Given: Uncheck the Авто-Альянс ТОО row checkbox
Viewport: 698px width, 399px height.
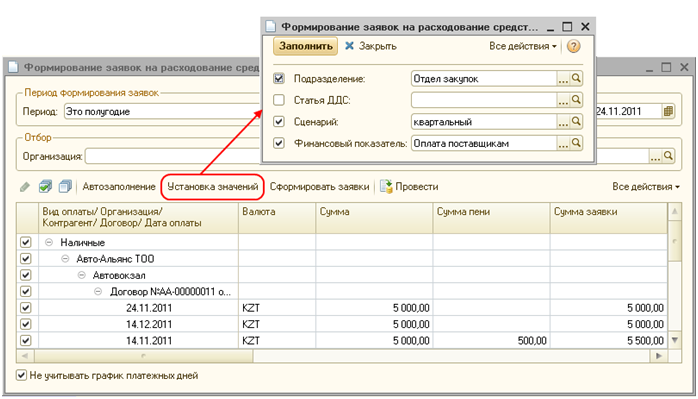Looking at the screenshot, I should (x=26, y=259).
